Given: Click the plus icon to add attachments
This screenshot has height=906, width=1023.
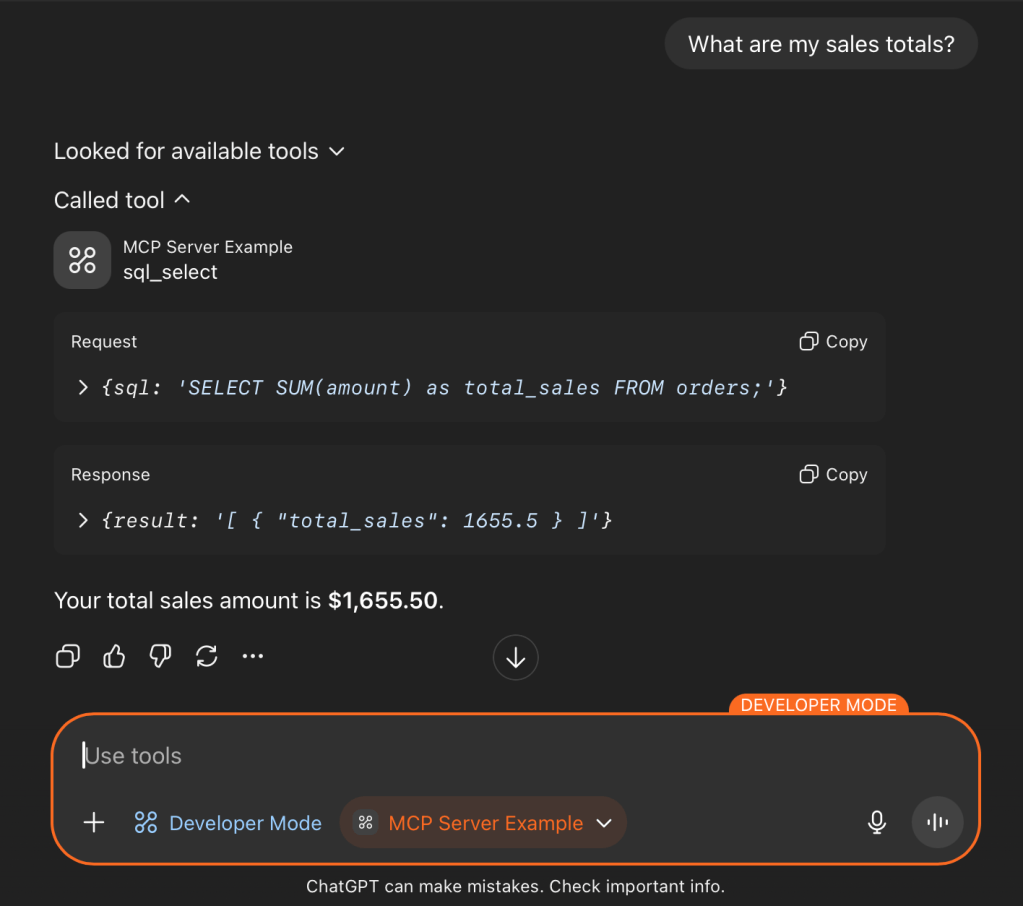Looking at the screenshot, I should [x=93, y=823].
